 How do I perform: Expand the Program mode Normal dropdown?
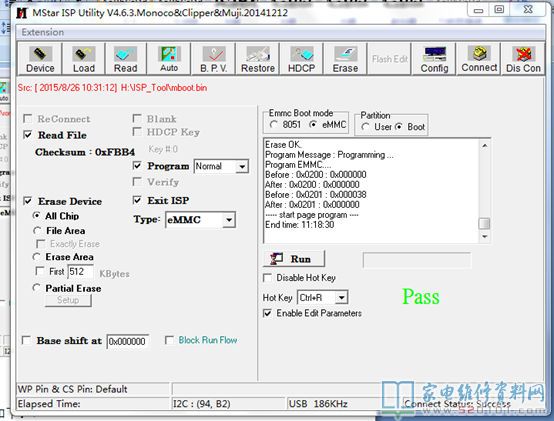coord(242,166)
